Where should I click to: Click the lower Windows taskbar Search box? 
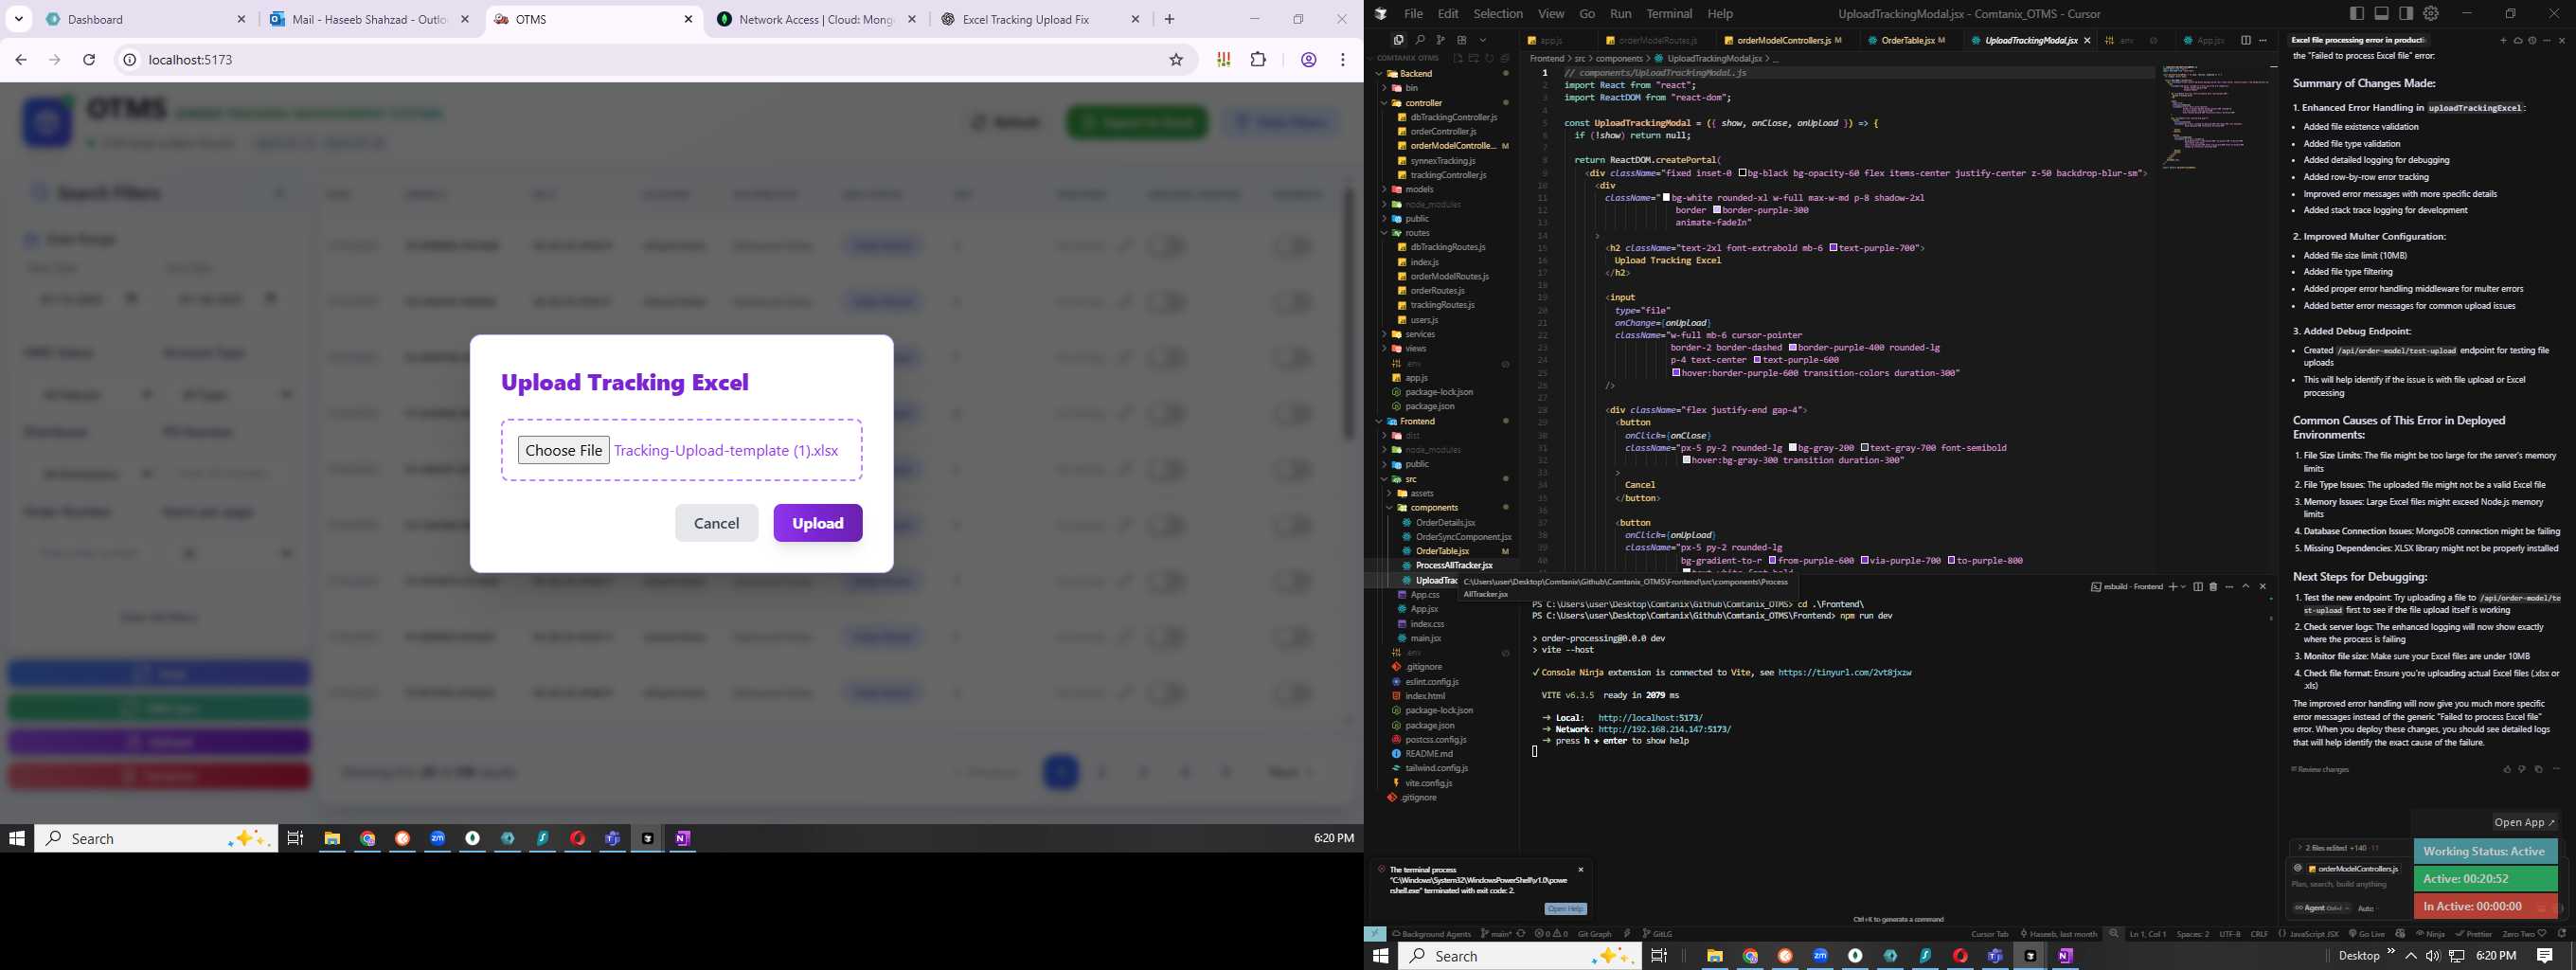(1520, 956)
